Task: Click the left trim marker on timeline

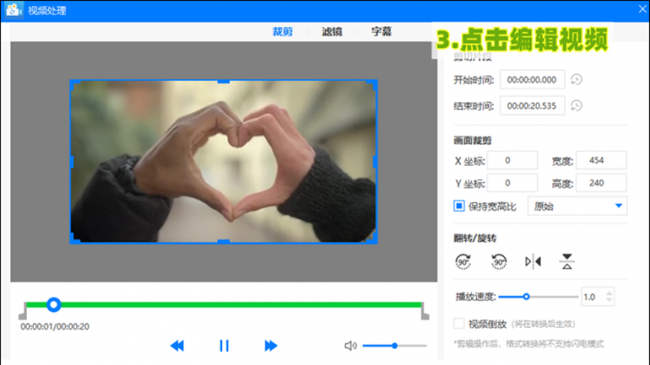Action: 23,312
